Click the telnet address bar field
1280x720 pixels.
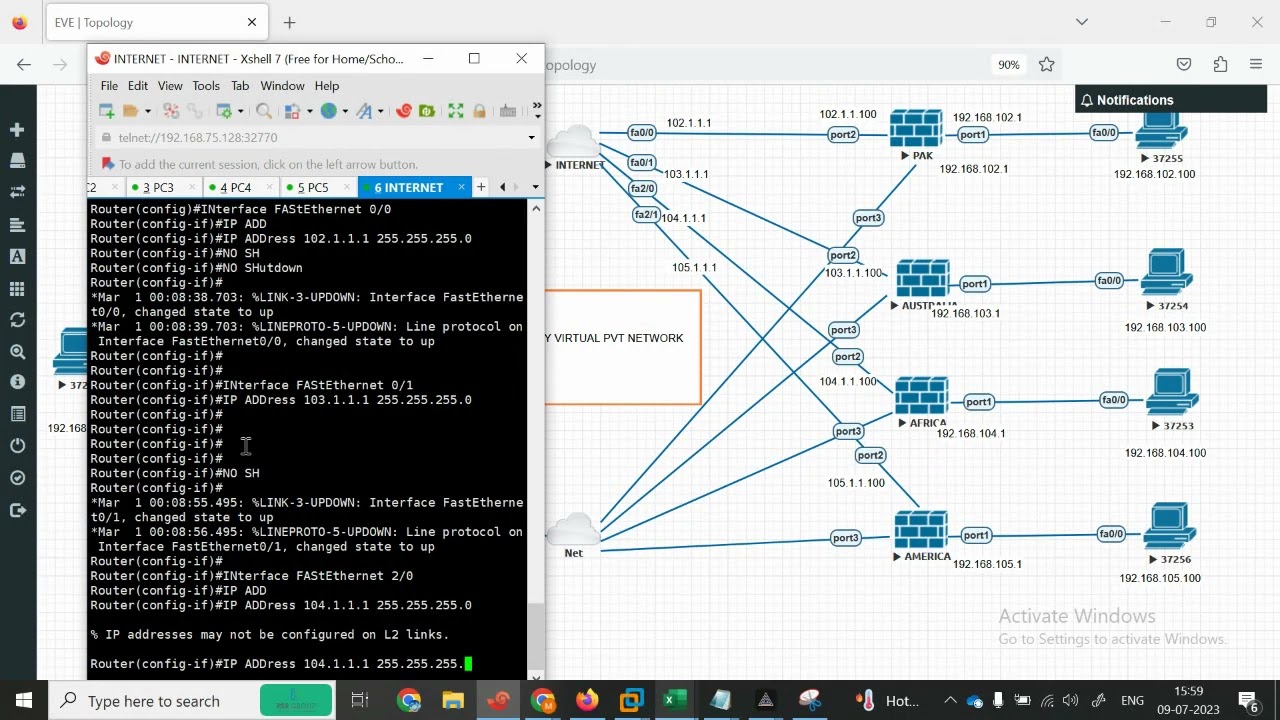point(316,138)
